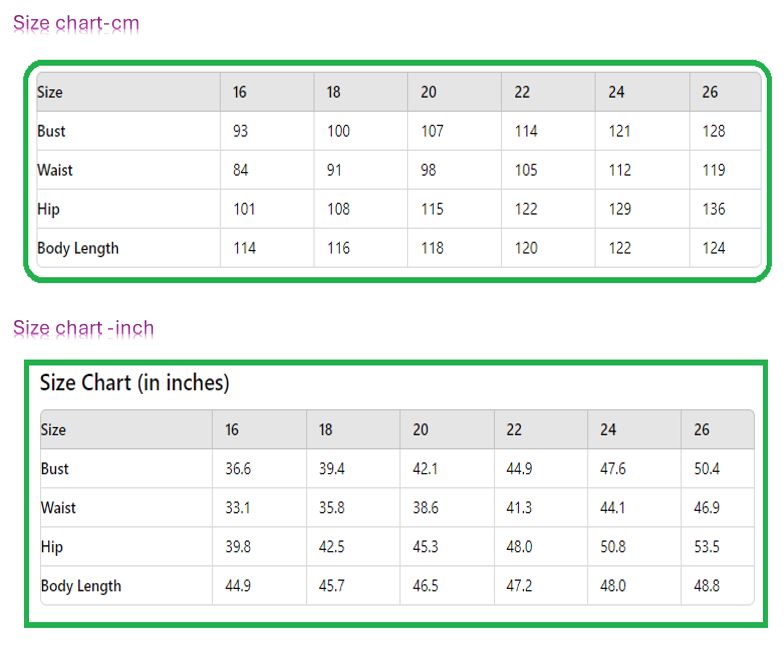Click Hip value 50.8 in inches table

click(613, 546)
